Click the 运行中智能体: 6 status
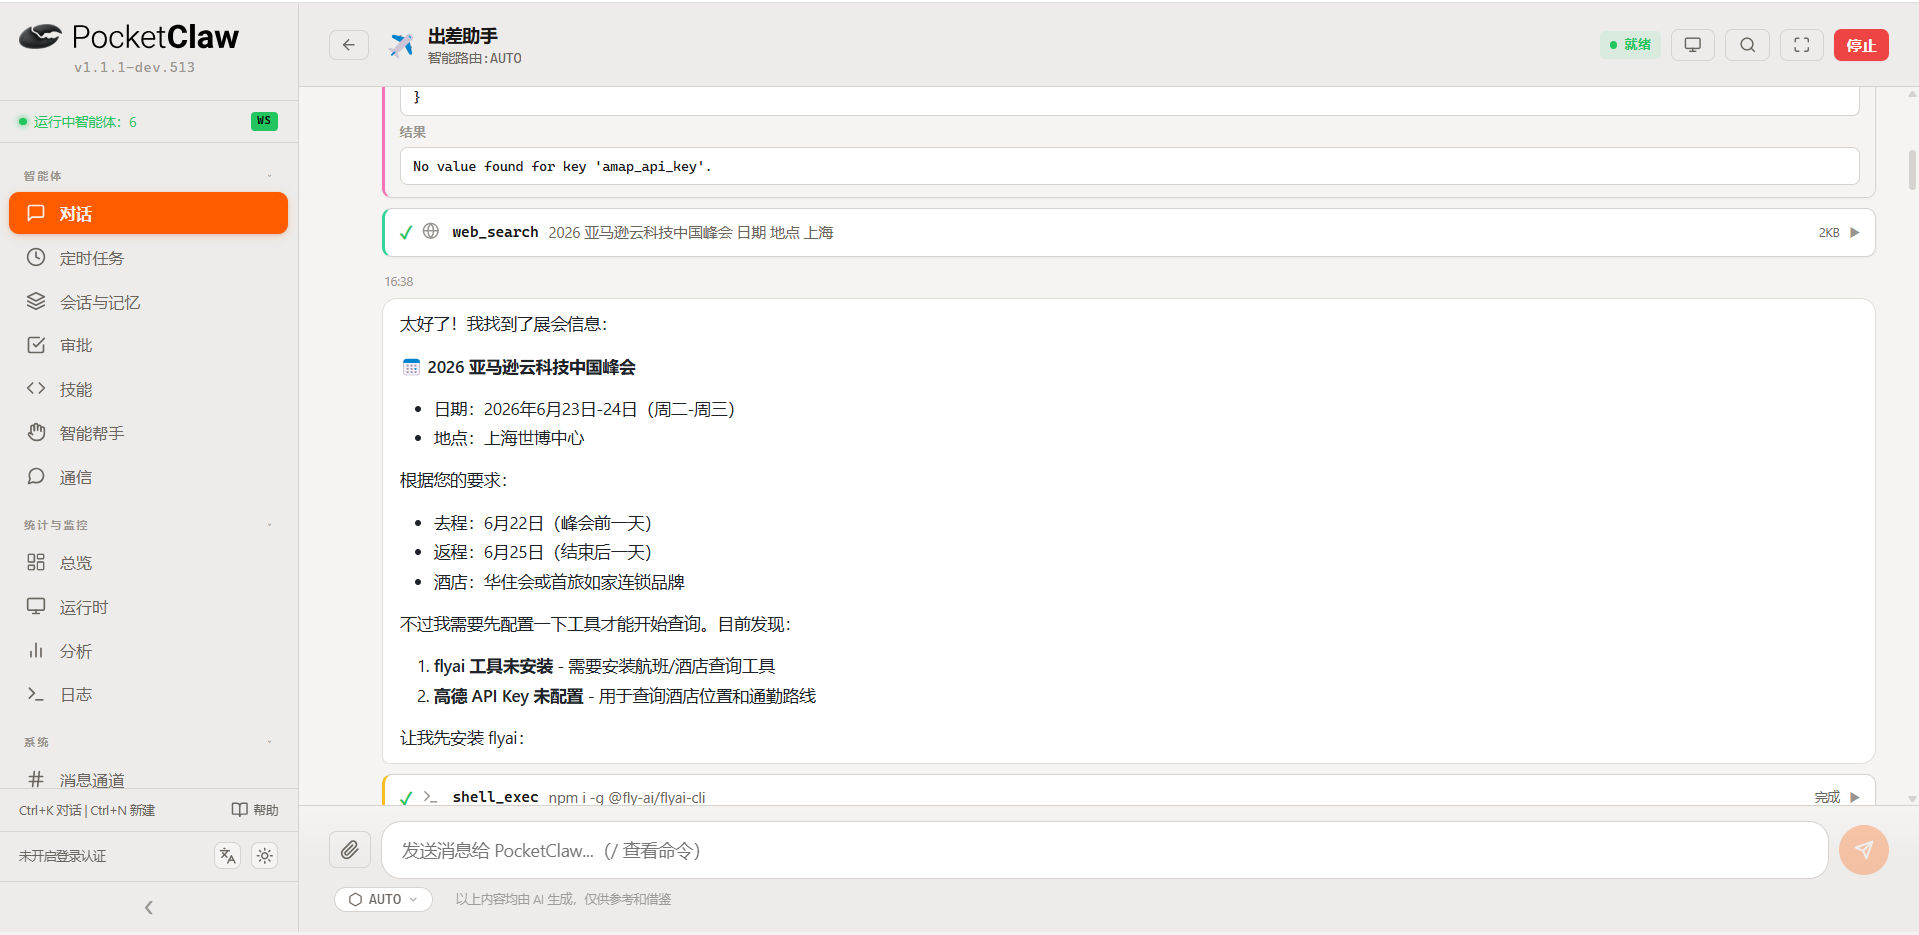 tap(78, 122)
